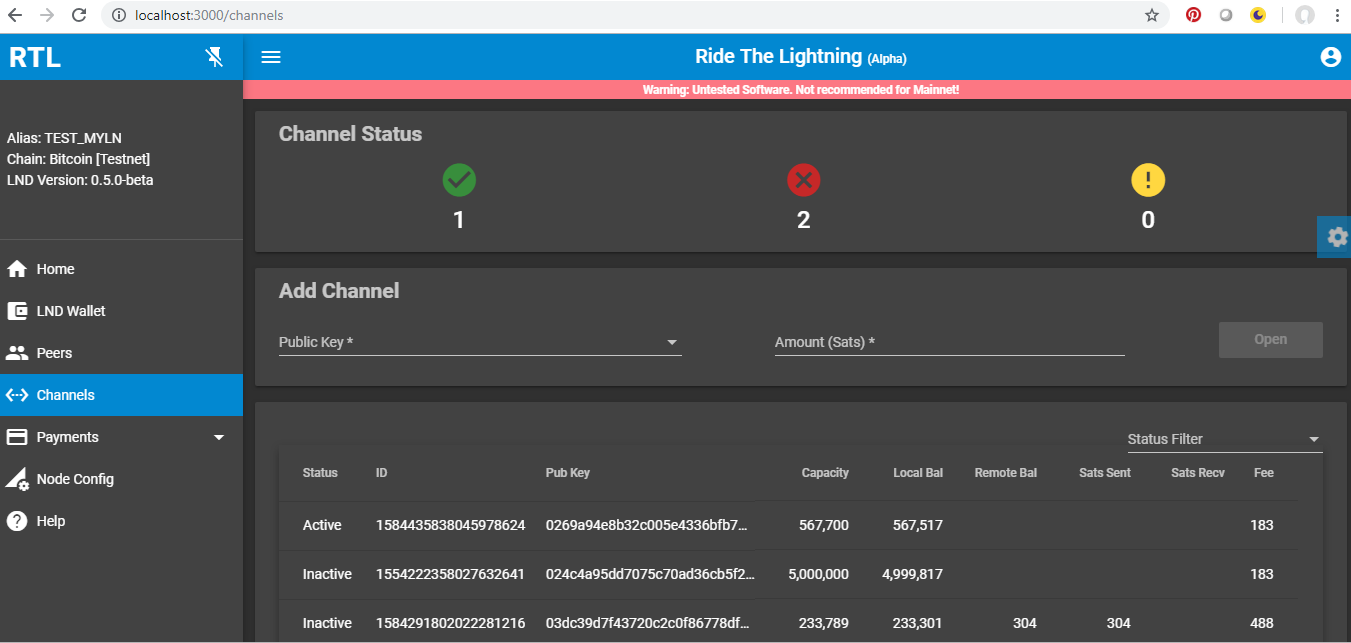Click the Peers people icon
Screen dimensions: 1351x643
click(x=17, y=353)
